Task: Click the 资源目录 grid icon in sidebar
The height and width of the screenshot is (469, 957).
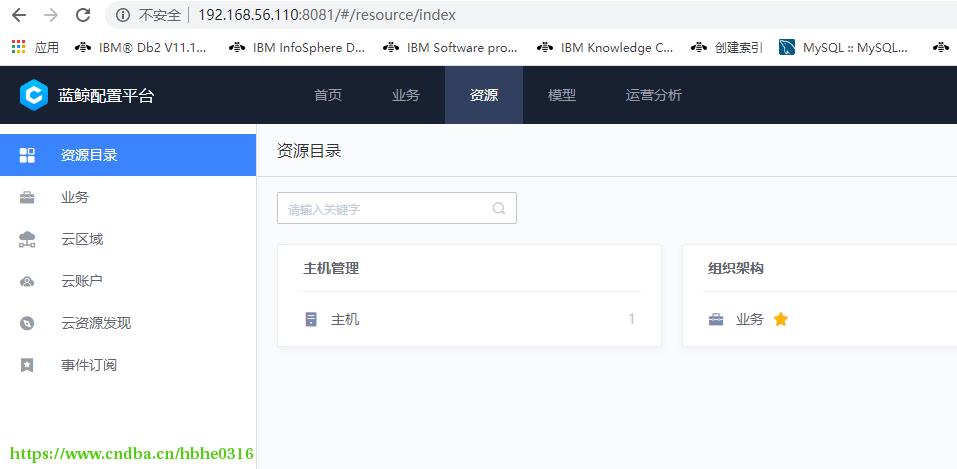Action: click(x=27, y=155)
